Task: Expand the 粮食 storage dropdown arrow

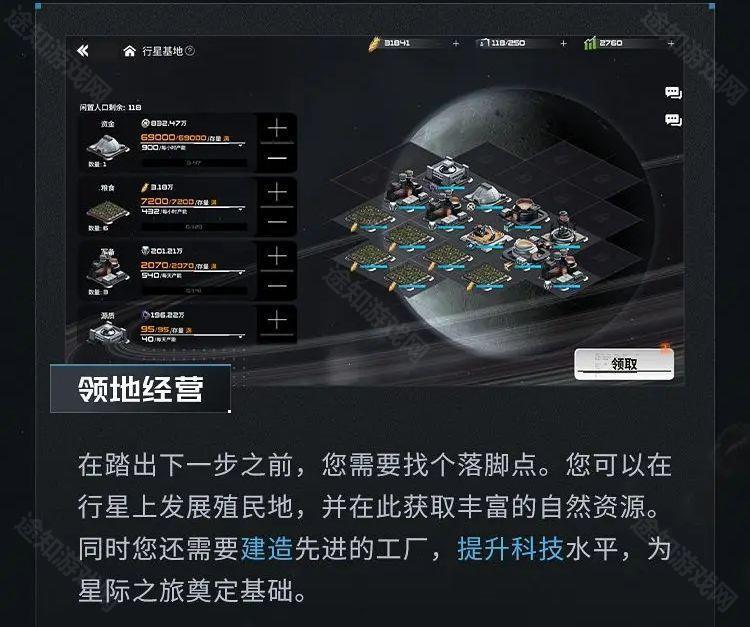Action: click(241, 210)
